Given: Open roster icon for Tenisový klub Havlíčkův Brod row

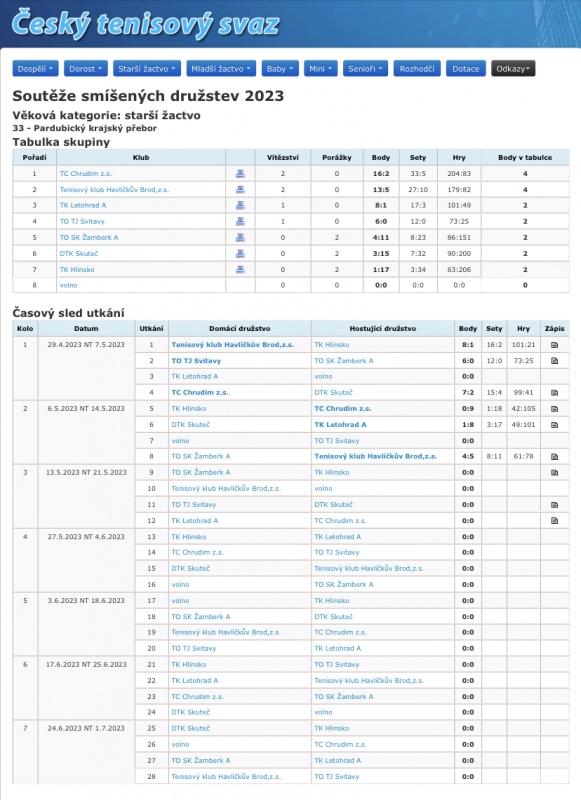Looking at the screenshot, I should [x=240, y=189].
